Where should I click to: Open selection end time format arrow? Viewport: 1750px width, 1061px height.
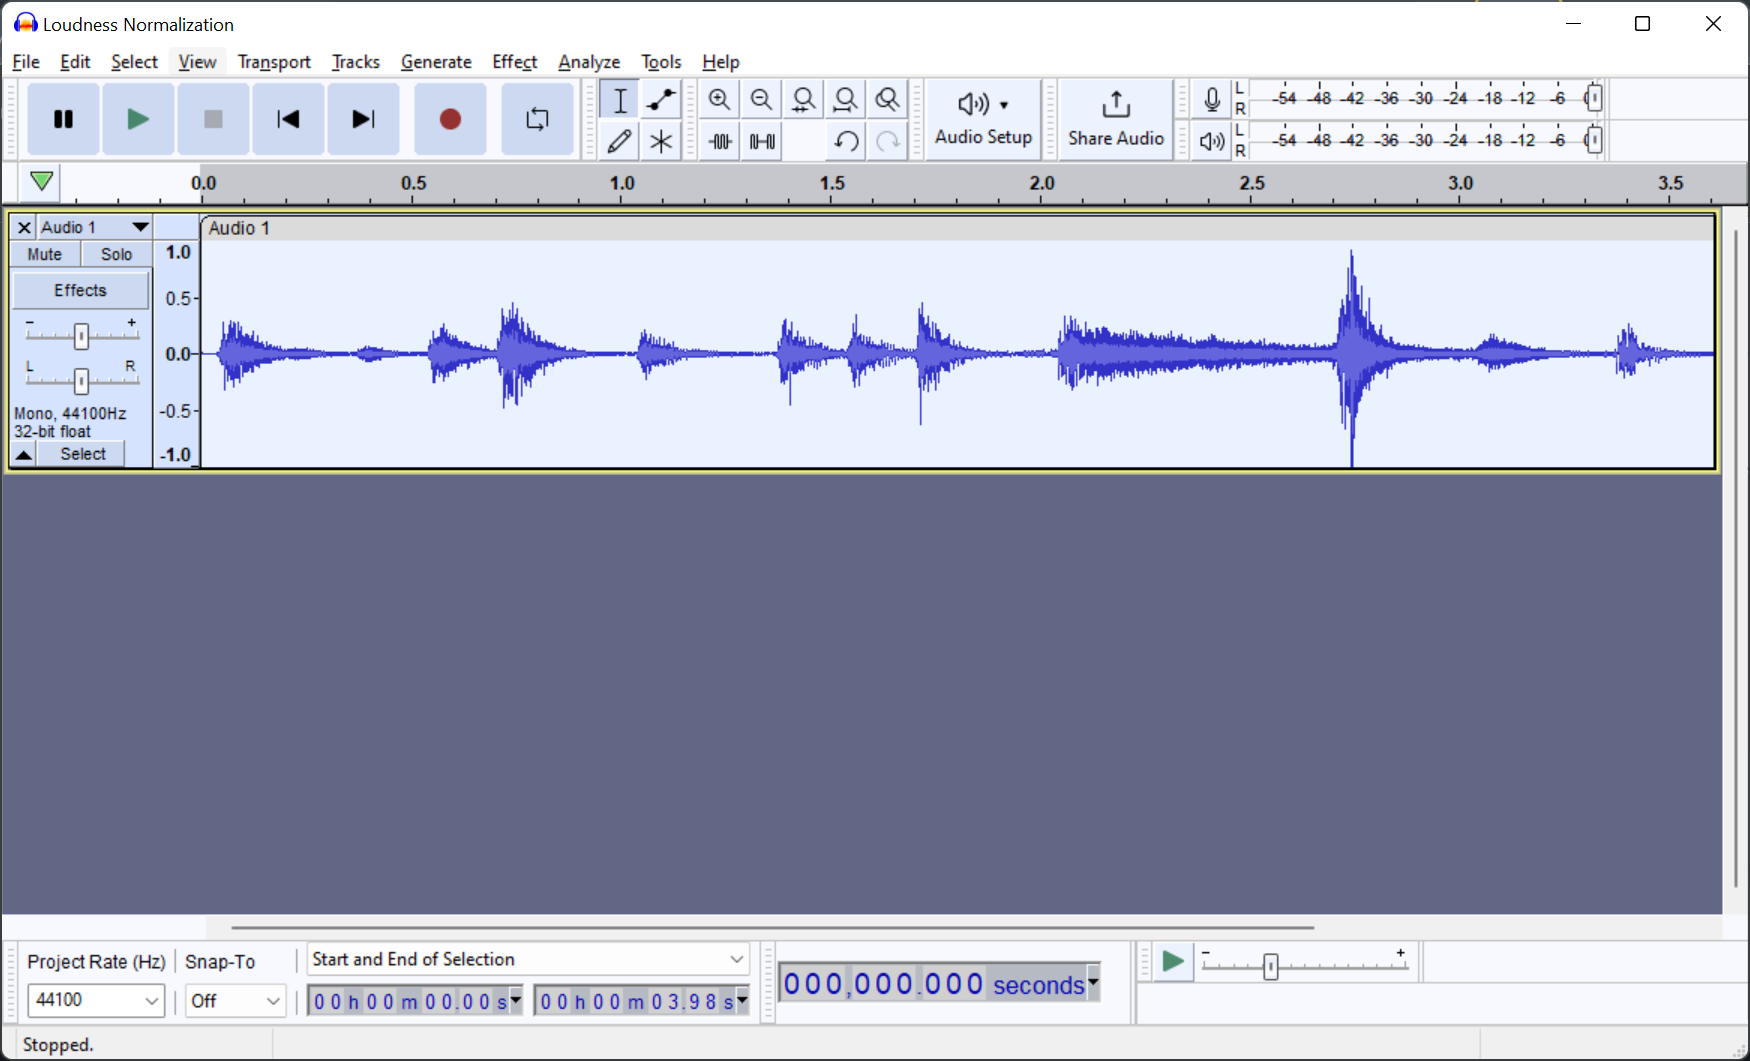click(742, 999)
